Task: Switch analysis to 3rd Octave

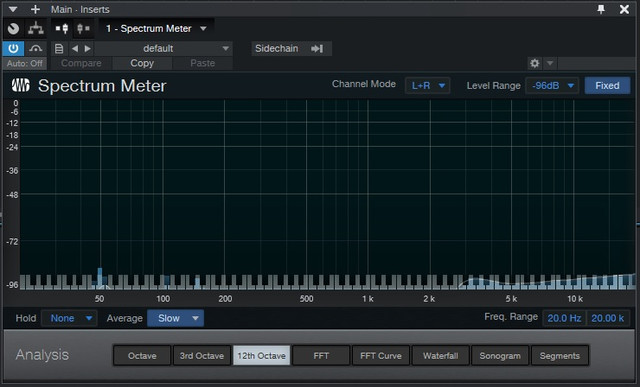Action: click(x=202, y=356)
